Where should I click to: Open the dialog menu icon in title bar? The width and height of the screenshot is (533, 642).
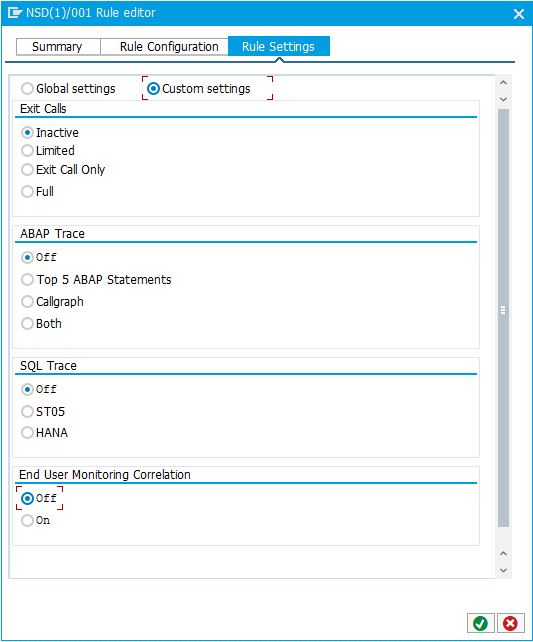click(x=15, y=13)
